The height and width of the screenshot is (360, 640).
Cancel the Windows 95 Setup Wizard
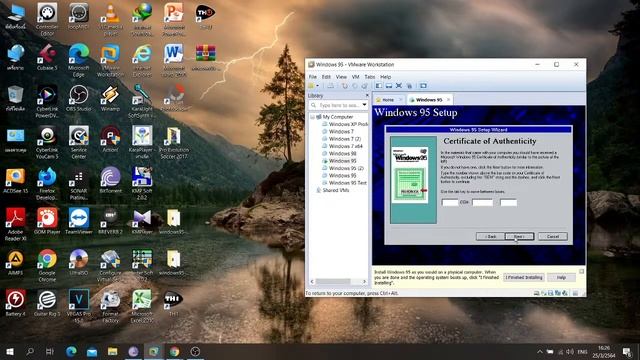coord(553,236)
